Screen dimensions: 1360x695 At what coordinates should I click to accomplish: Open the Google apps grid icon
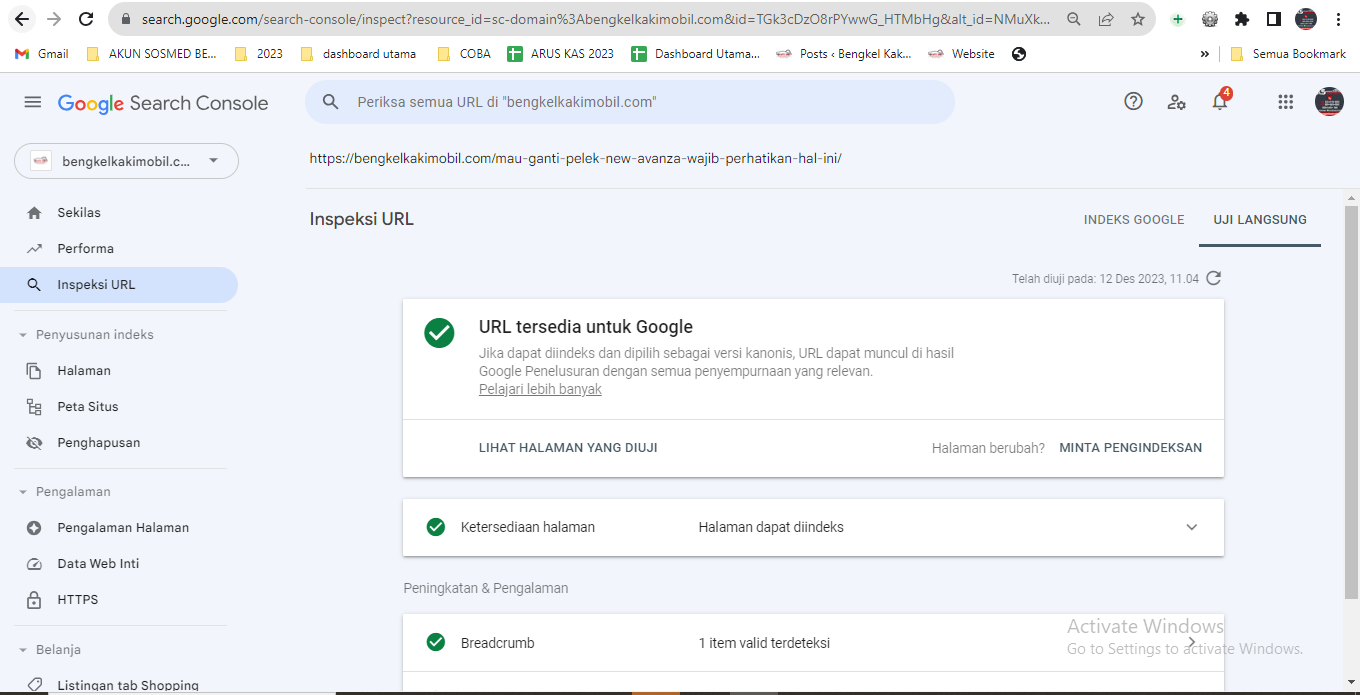click(x=1286, y=102)
